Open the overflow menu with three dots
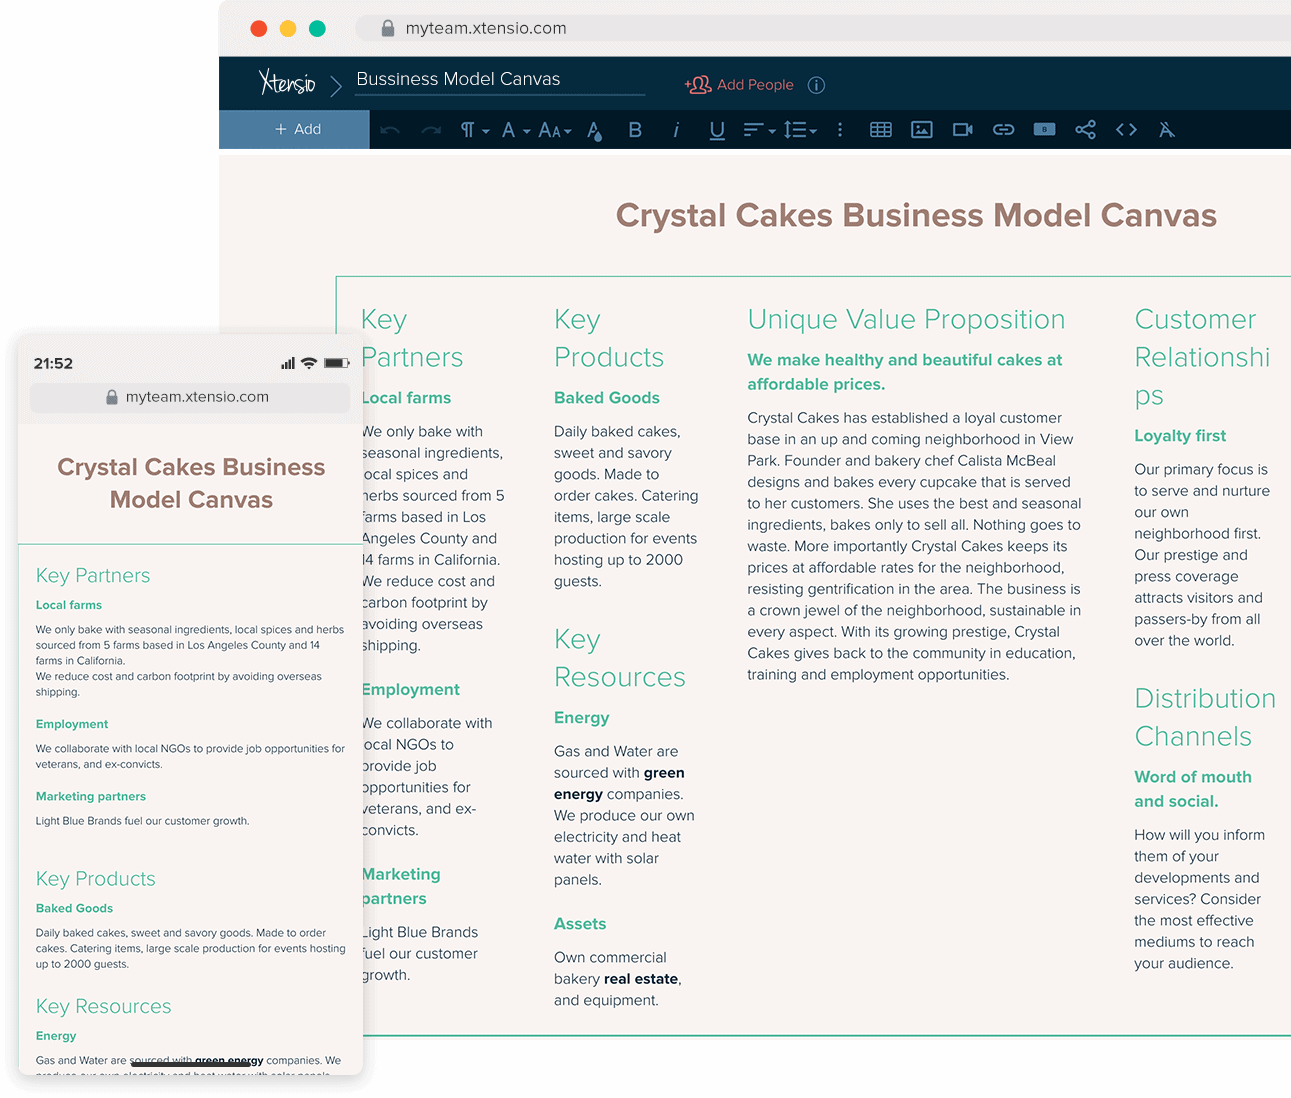 pyautogui.click(x=840, y=129)
